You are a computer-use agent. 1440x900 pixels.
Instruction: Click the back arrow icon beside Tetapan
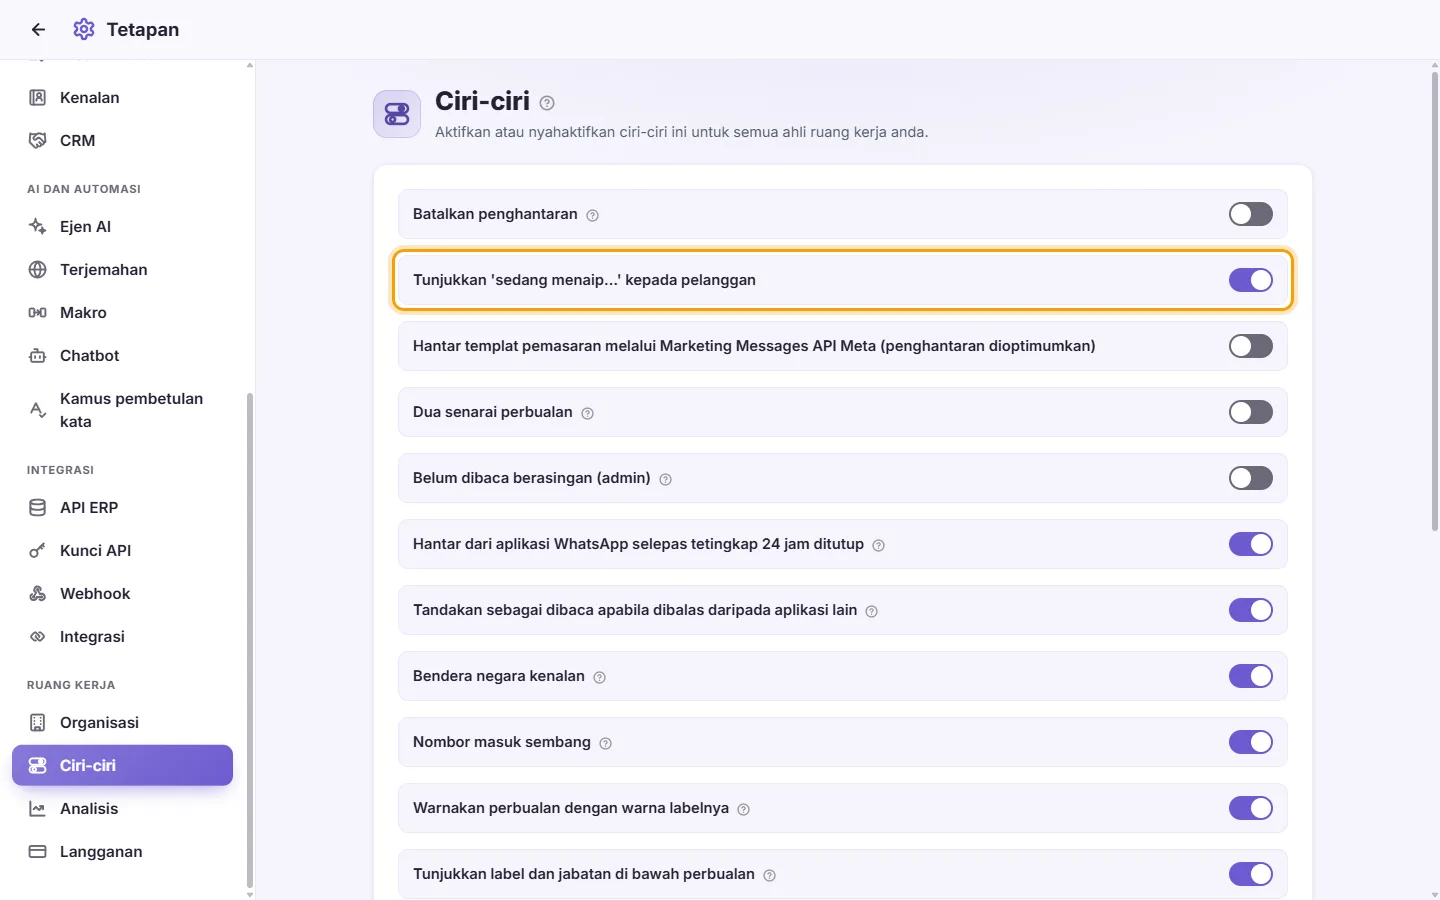point(38,30)
